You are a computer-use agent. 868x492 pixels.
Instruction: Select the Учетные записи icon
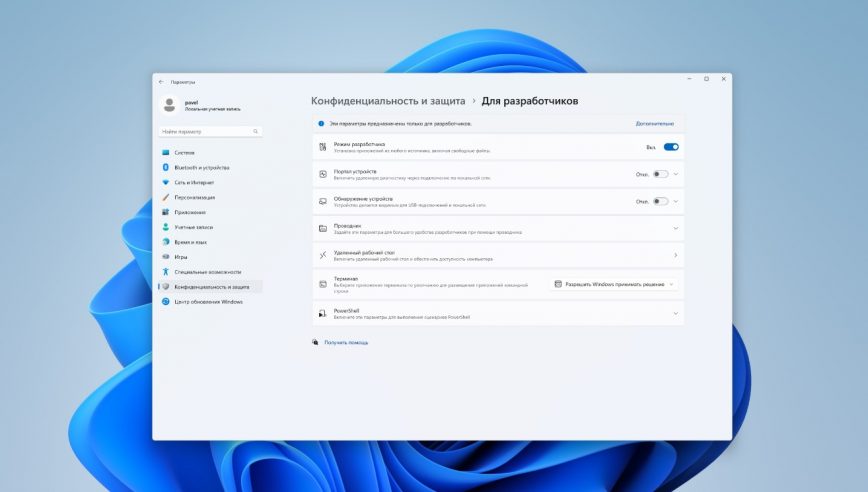166,227
